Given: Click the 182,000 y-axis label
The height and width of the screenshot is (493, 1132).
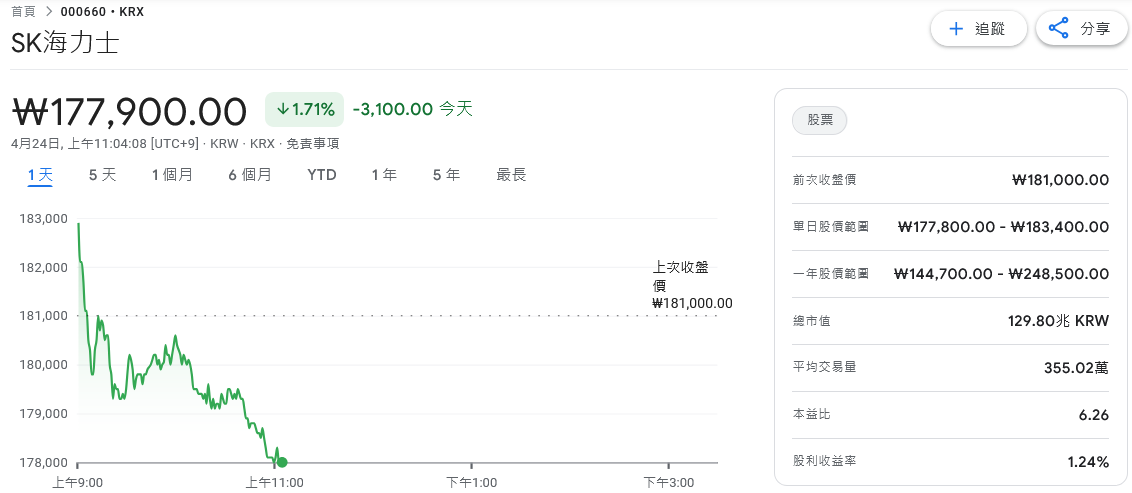Looking at the screenshot, I should point(41,267).
